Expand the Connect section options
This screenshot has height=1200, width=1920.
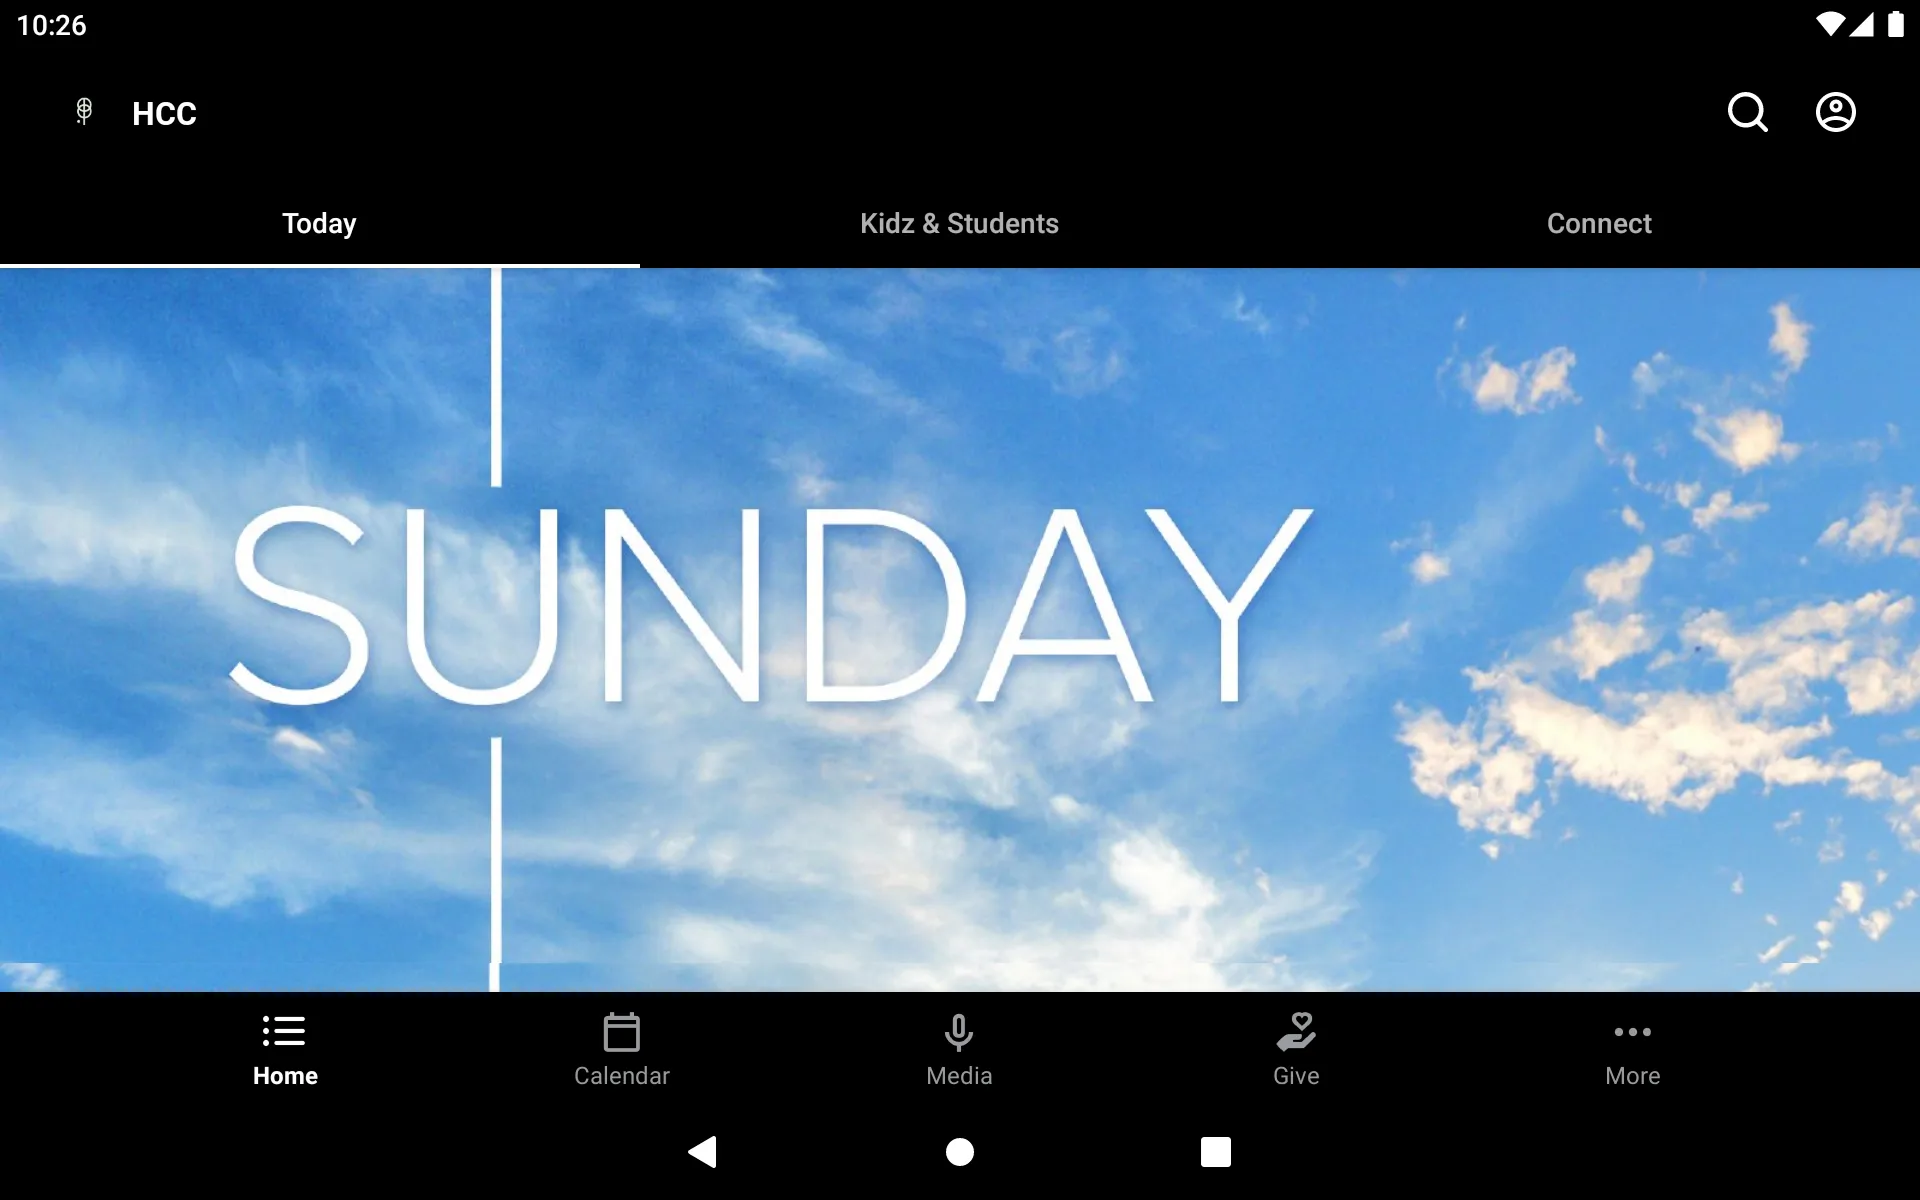1598,223
